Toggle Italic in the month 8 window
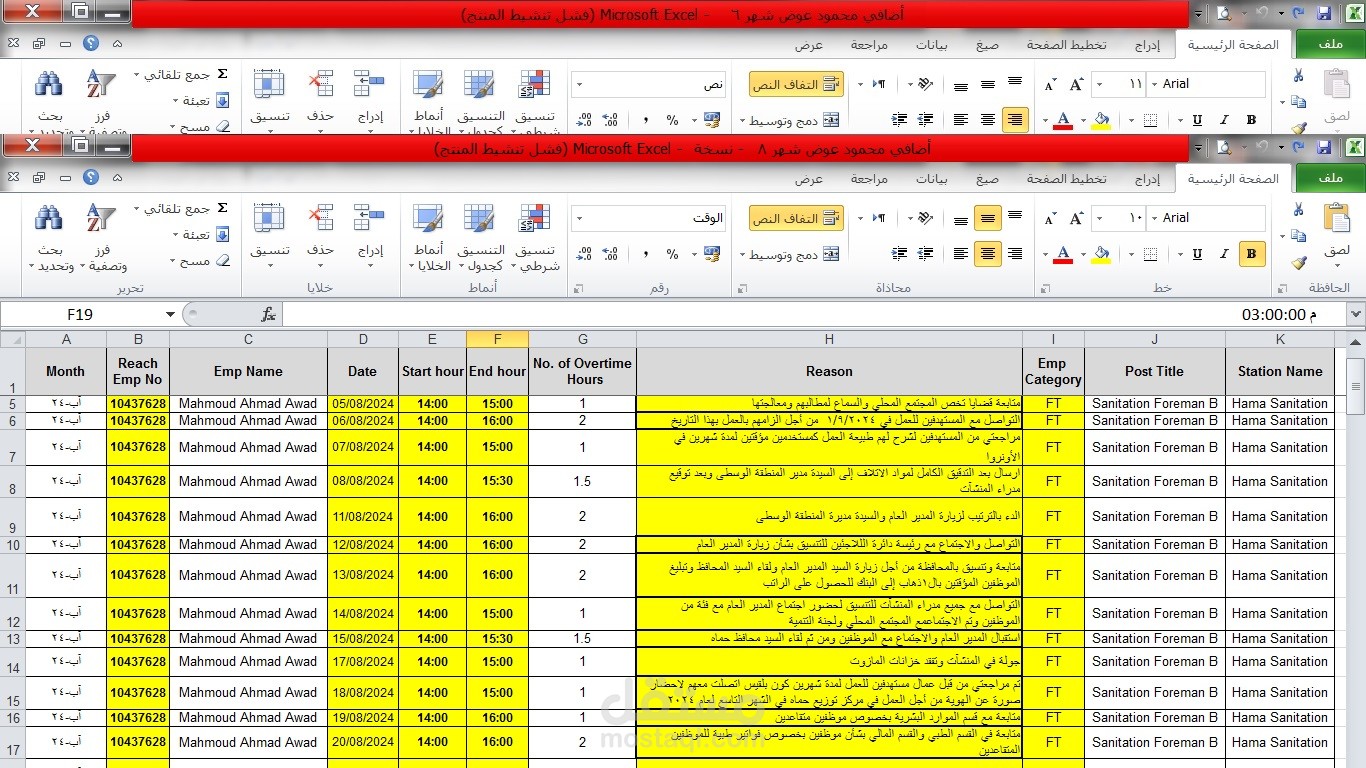Viewport: 1366px width, 768px height. (1224, 254)
